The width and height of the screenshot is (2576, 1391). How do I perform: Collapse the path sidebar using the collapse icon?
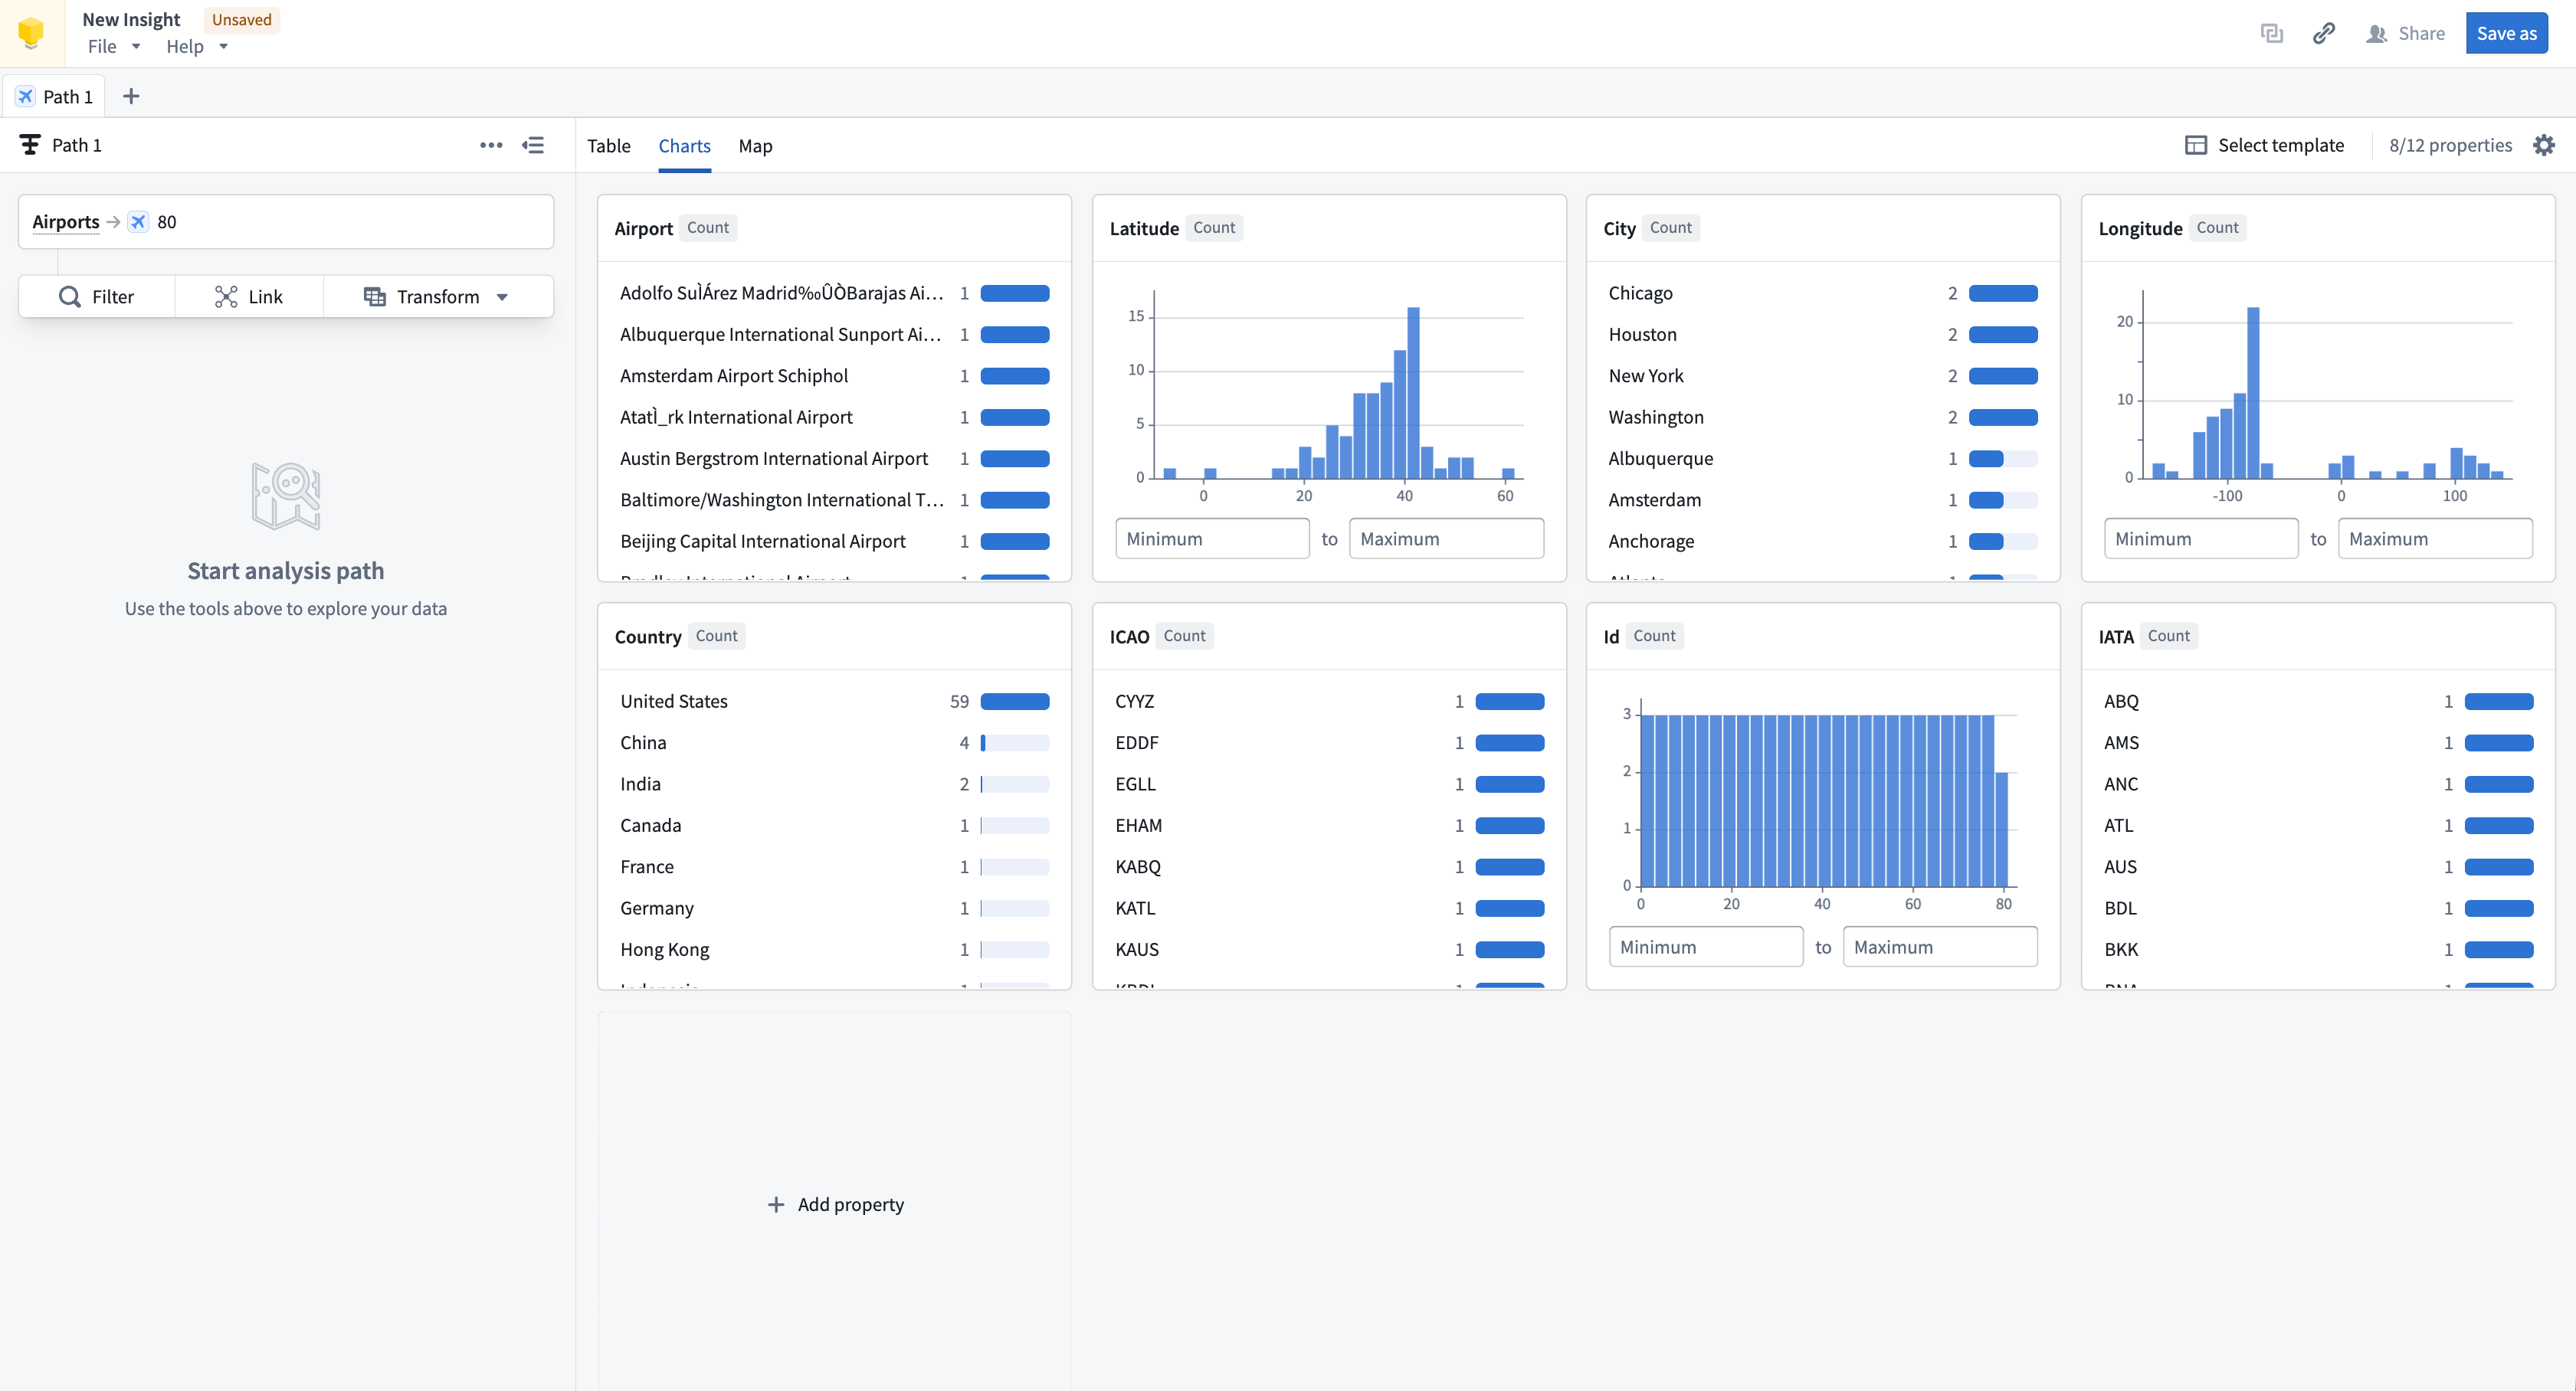click(534, 145)
